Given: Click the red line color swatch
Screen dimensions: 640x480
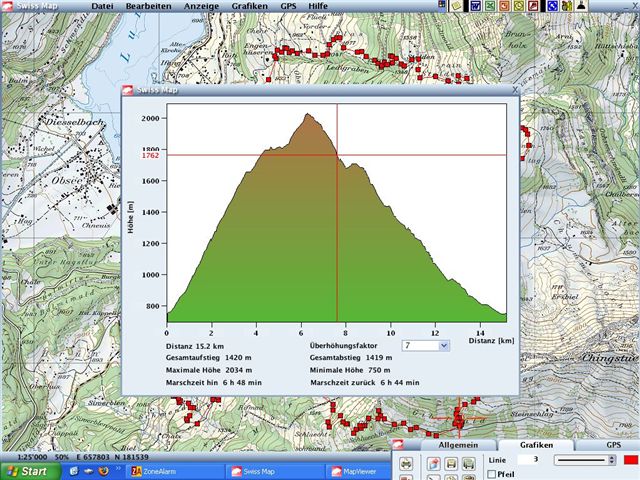Looking at the screenshot, I should (x=629, y=459).
